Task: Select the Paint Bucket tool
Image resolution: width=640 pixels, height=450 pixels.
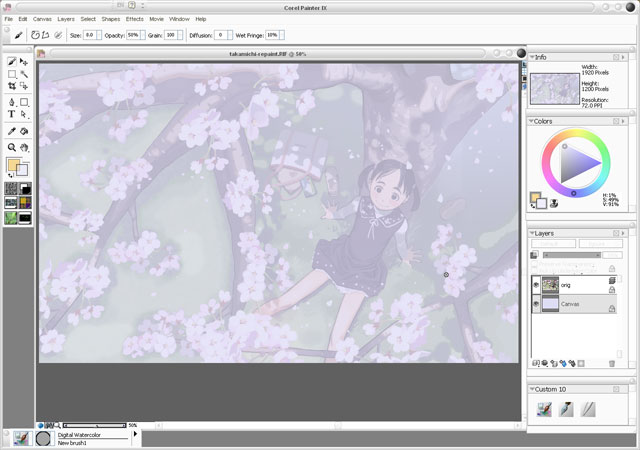Action: click(24, 131)
